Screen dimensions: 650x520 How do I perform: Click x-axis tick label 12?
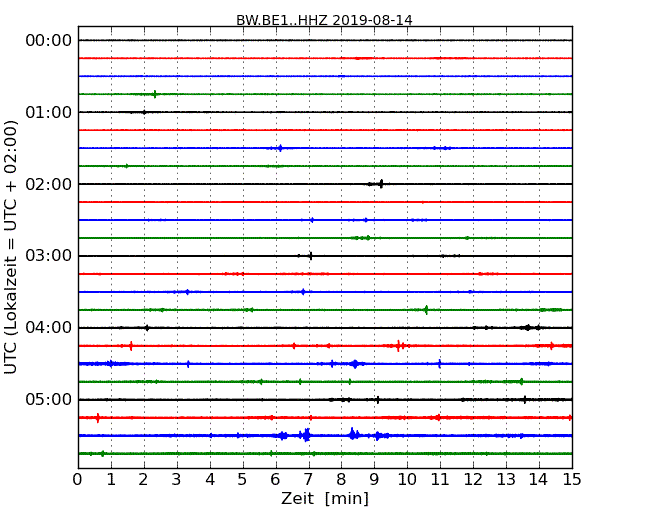[x=473, y=480]
